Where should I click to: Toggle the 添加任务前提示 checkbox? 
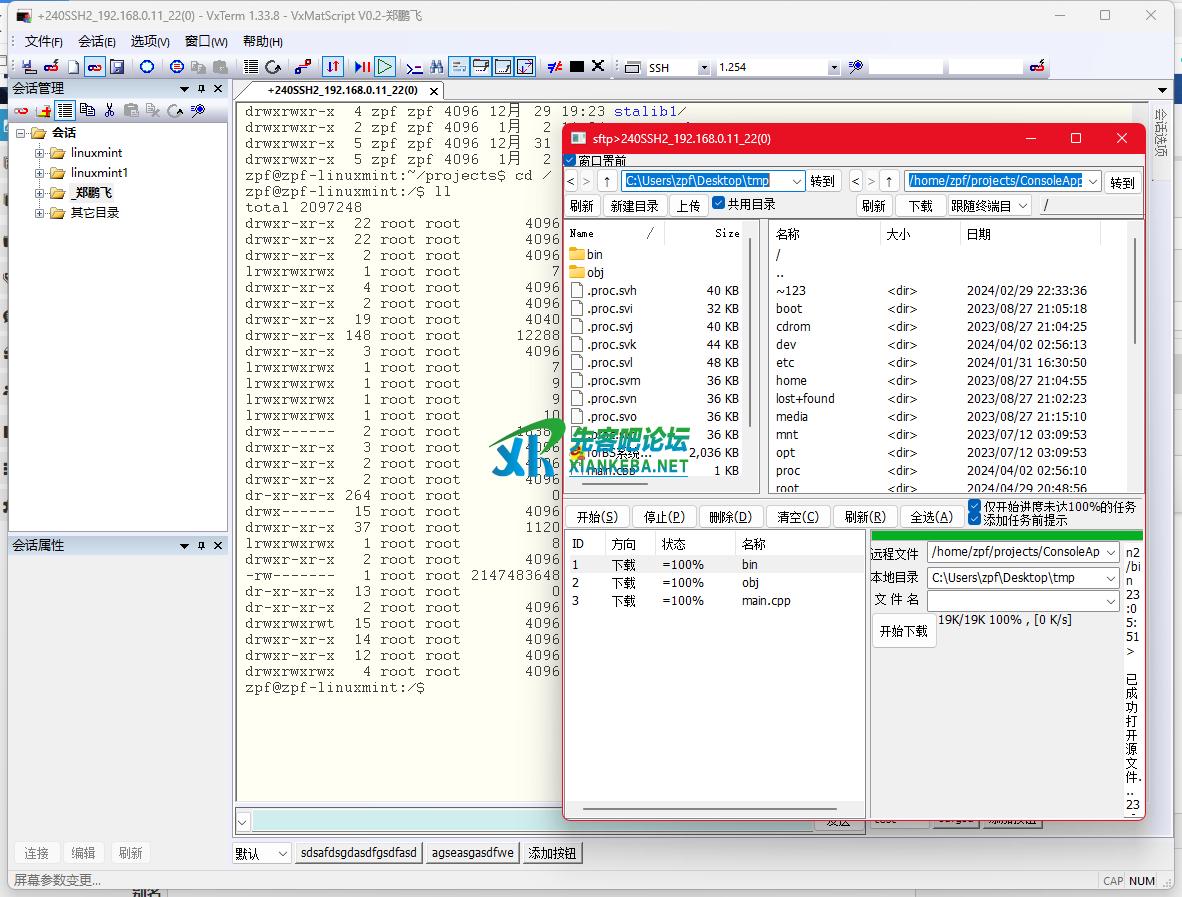975,520
